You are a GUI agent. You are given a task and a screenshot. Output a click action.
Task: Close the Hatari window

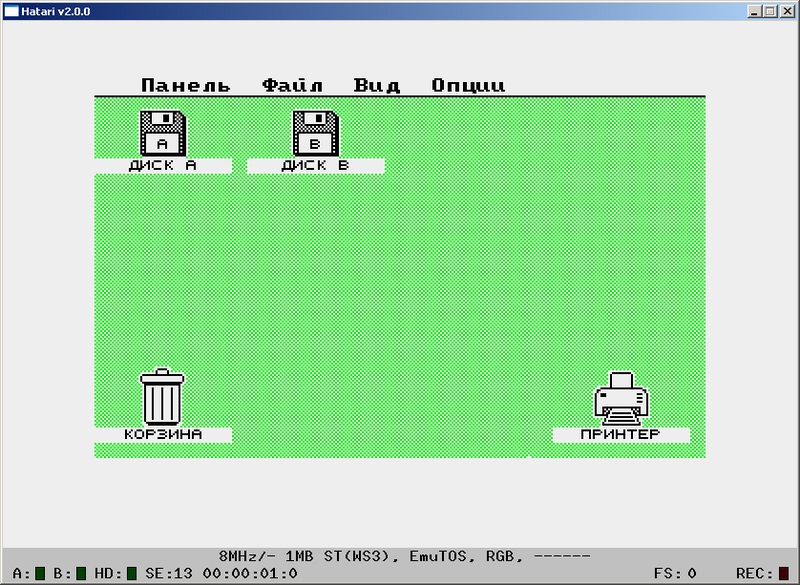787,11
